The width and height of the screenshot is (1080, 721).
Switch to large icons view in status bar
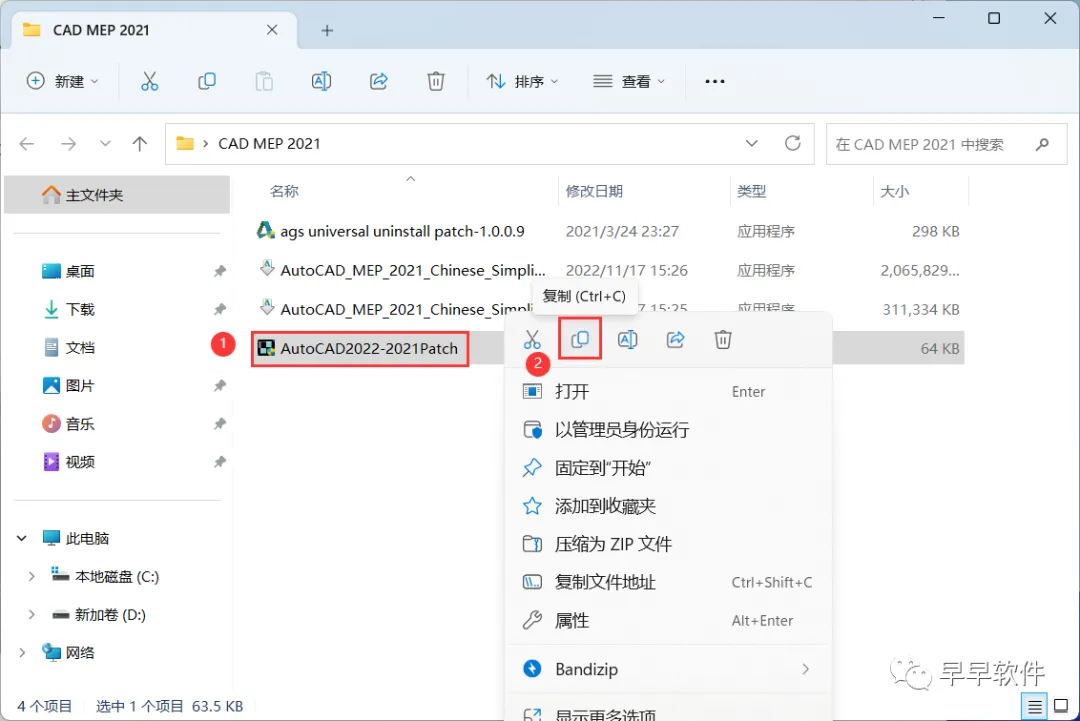tap(1061, 706)
